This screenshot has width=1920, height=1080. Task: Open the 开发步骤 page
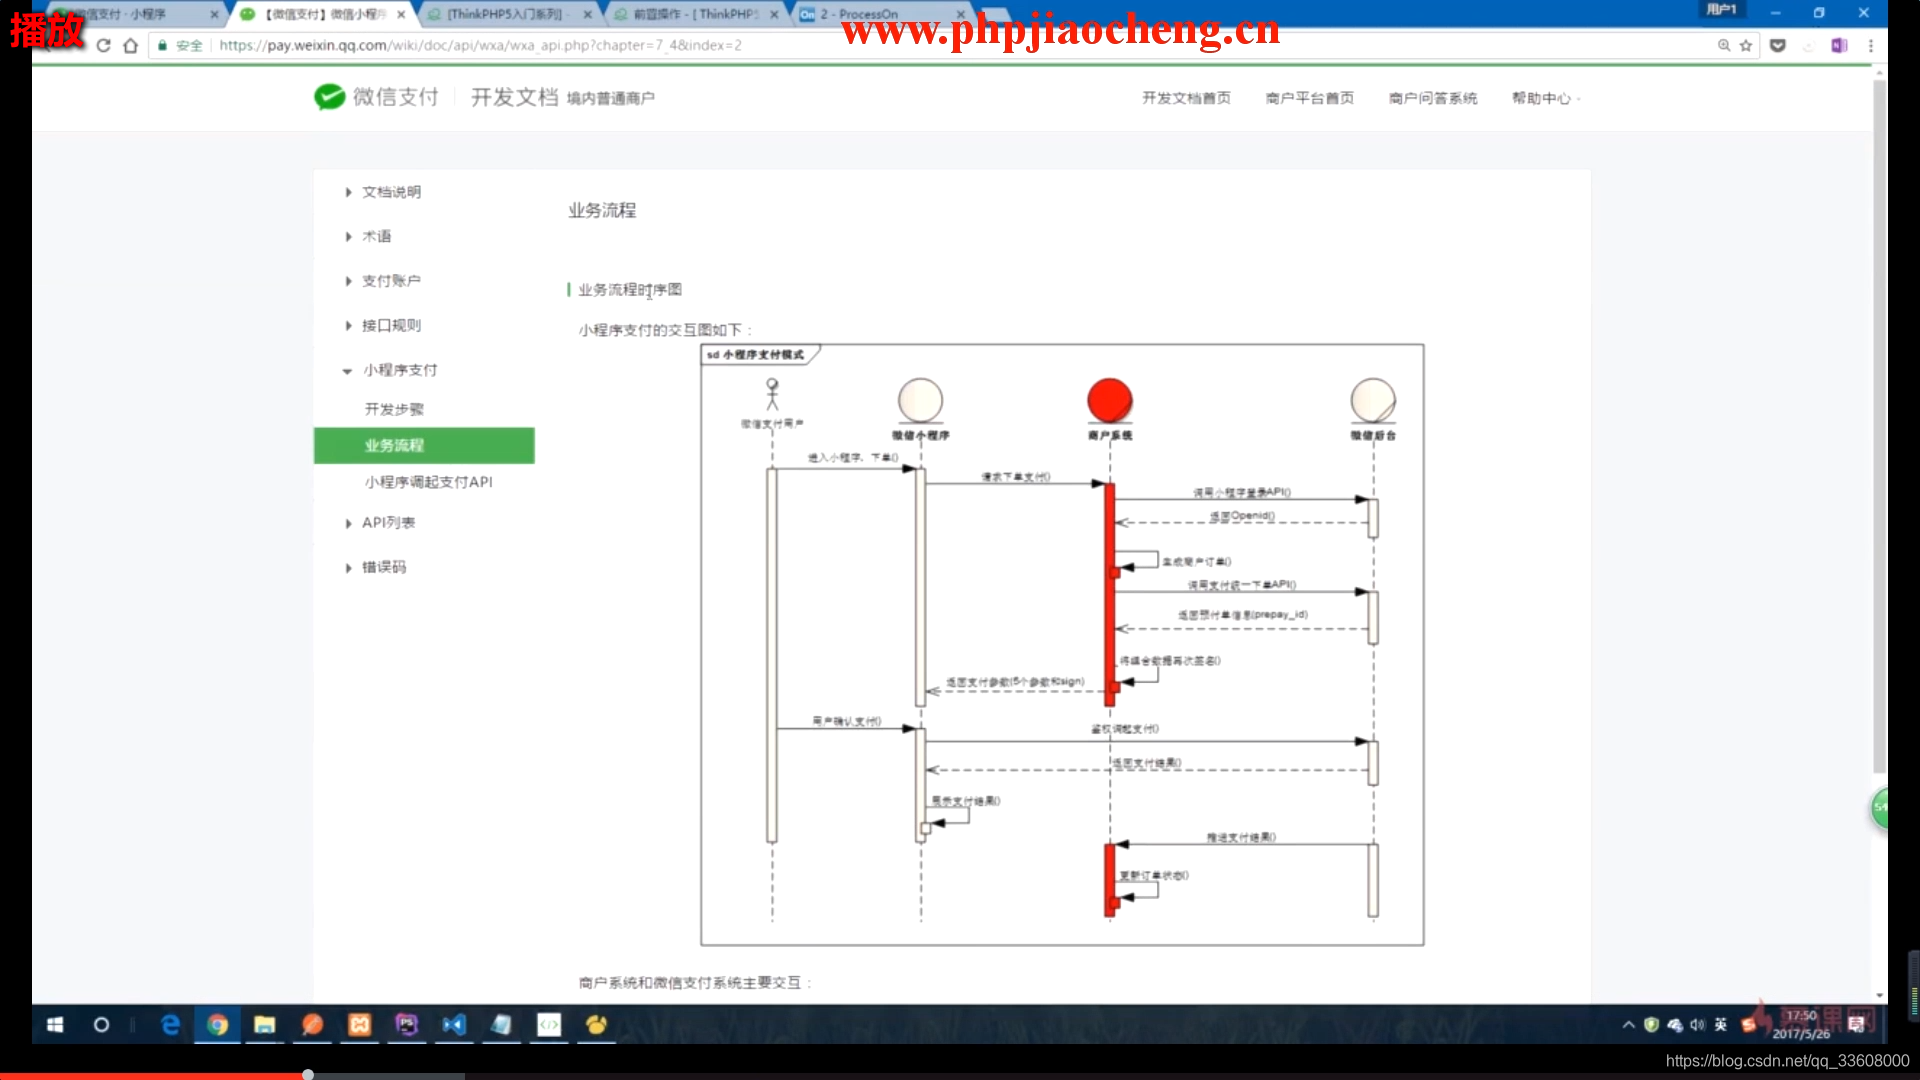tap(394, 409)
